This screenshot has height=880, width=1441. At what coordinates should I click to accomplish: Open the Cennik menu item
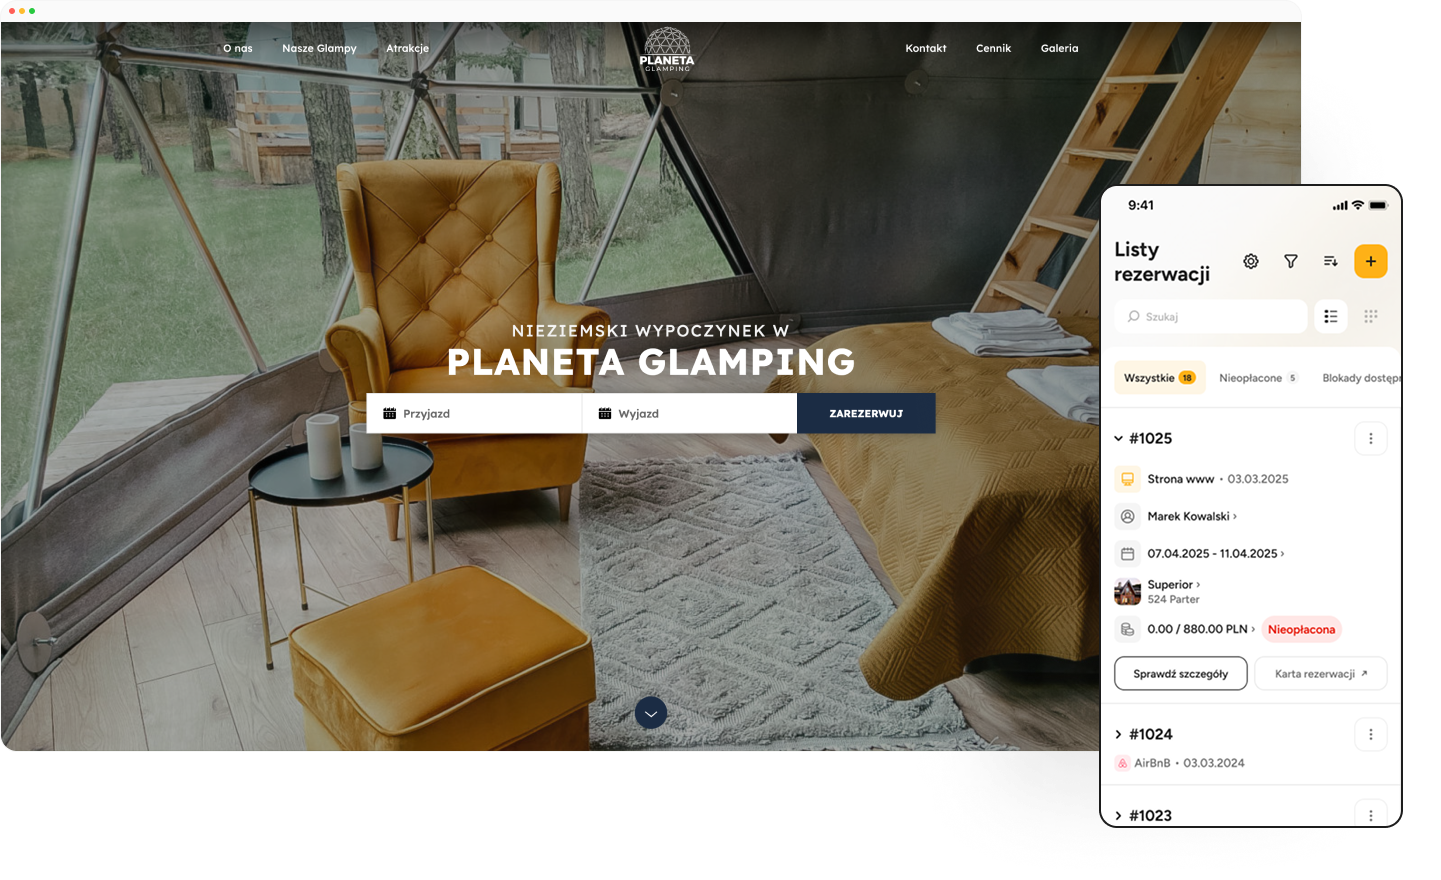tap(994, 48)
